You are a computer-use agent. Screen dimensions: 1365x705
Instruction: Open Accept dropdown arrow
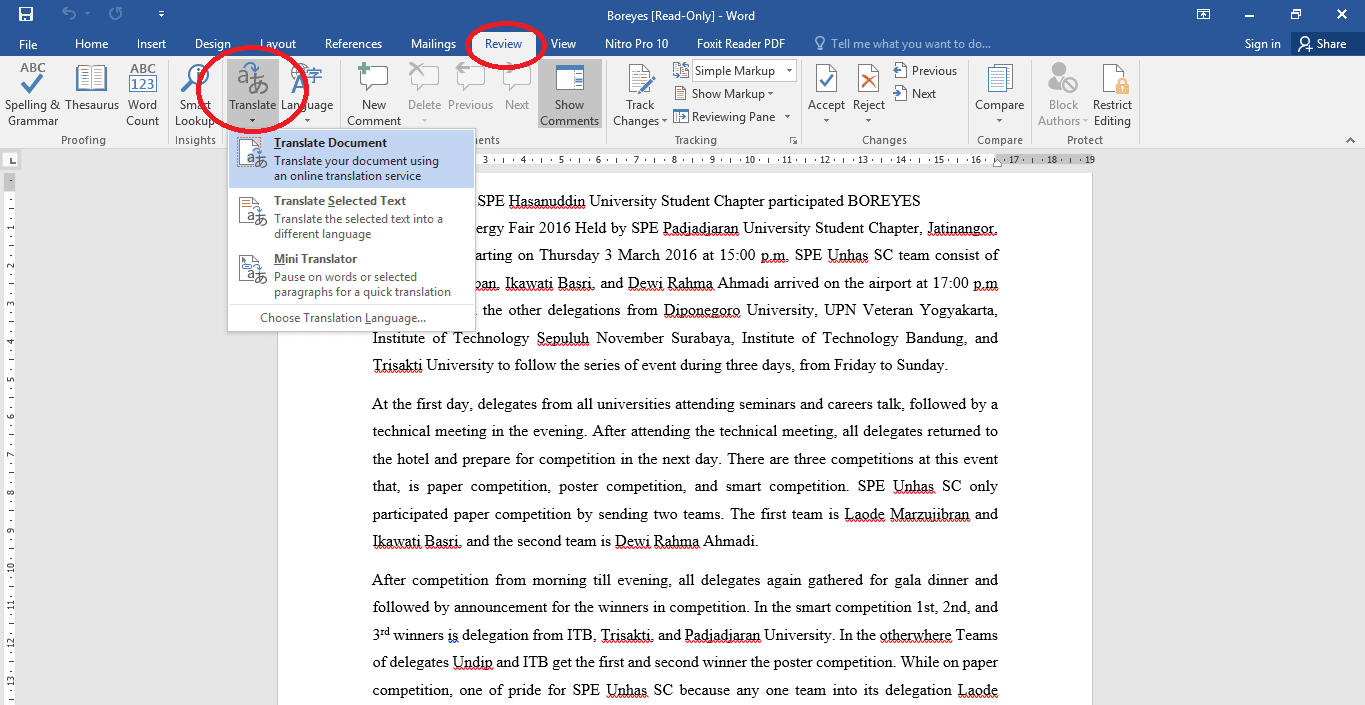[826, 121]
